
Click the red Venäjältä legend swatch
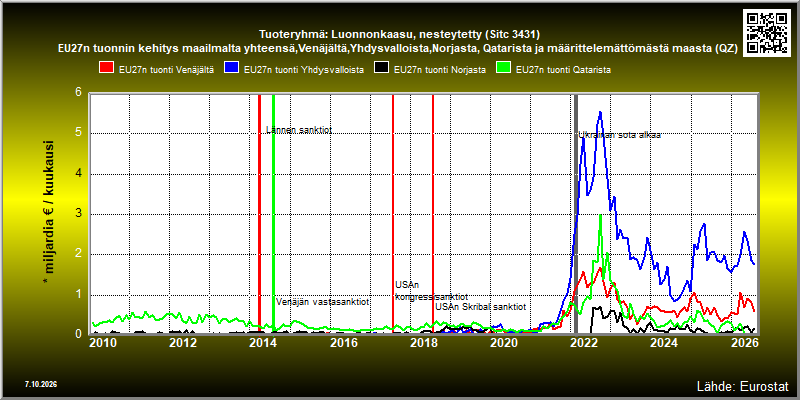pos(106,70)
